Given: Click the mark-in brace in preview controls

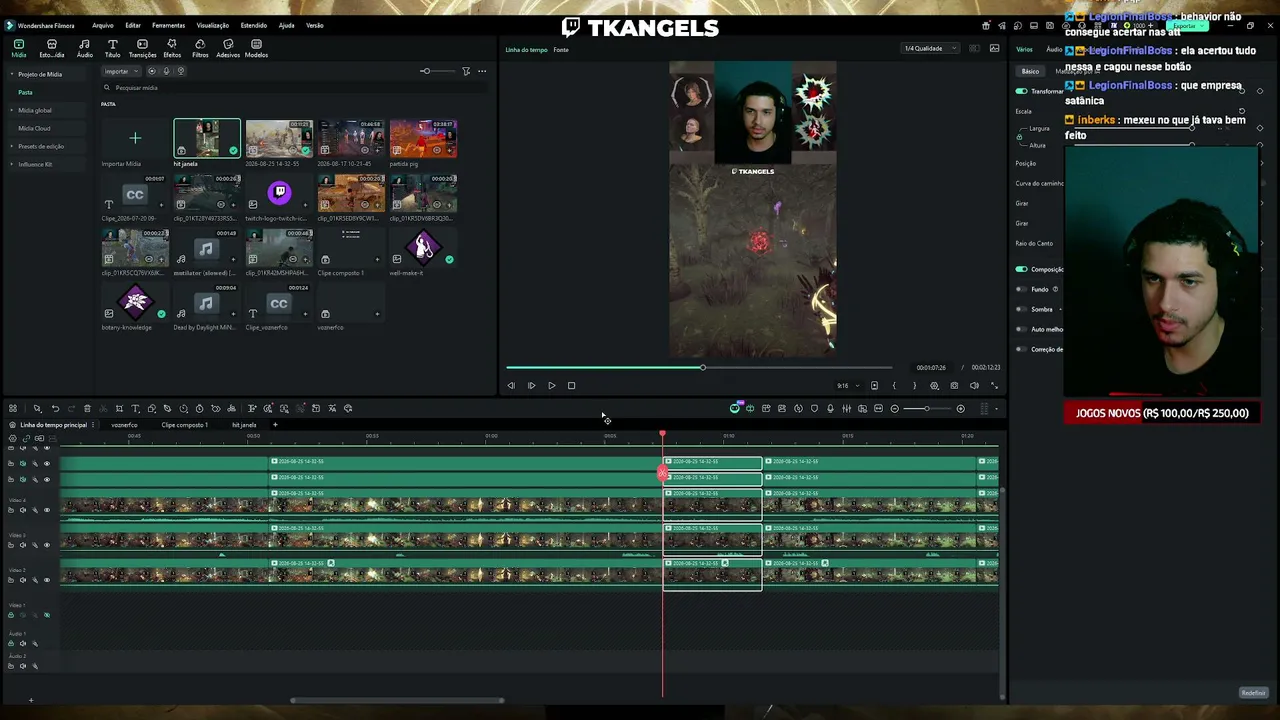Looking at the screenshot, I should (x=894, y=385).
